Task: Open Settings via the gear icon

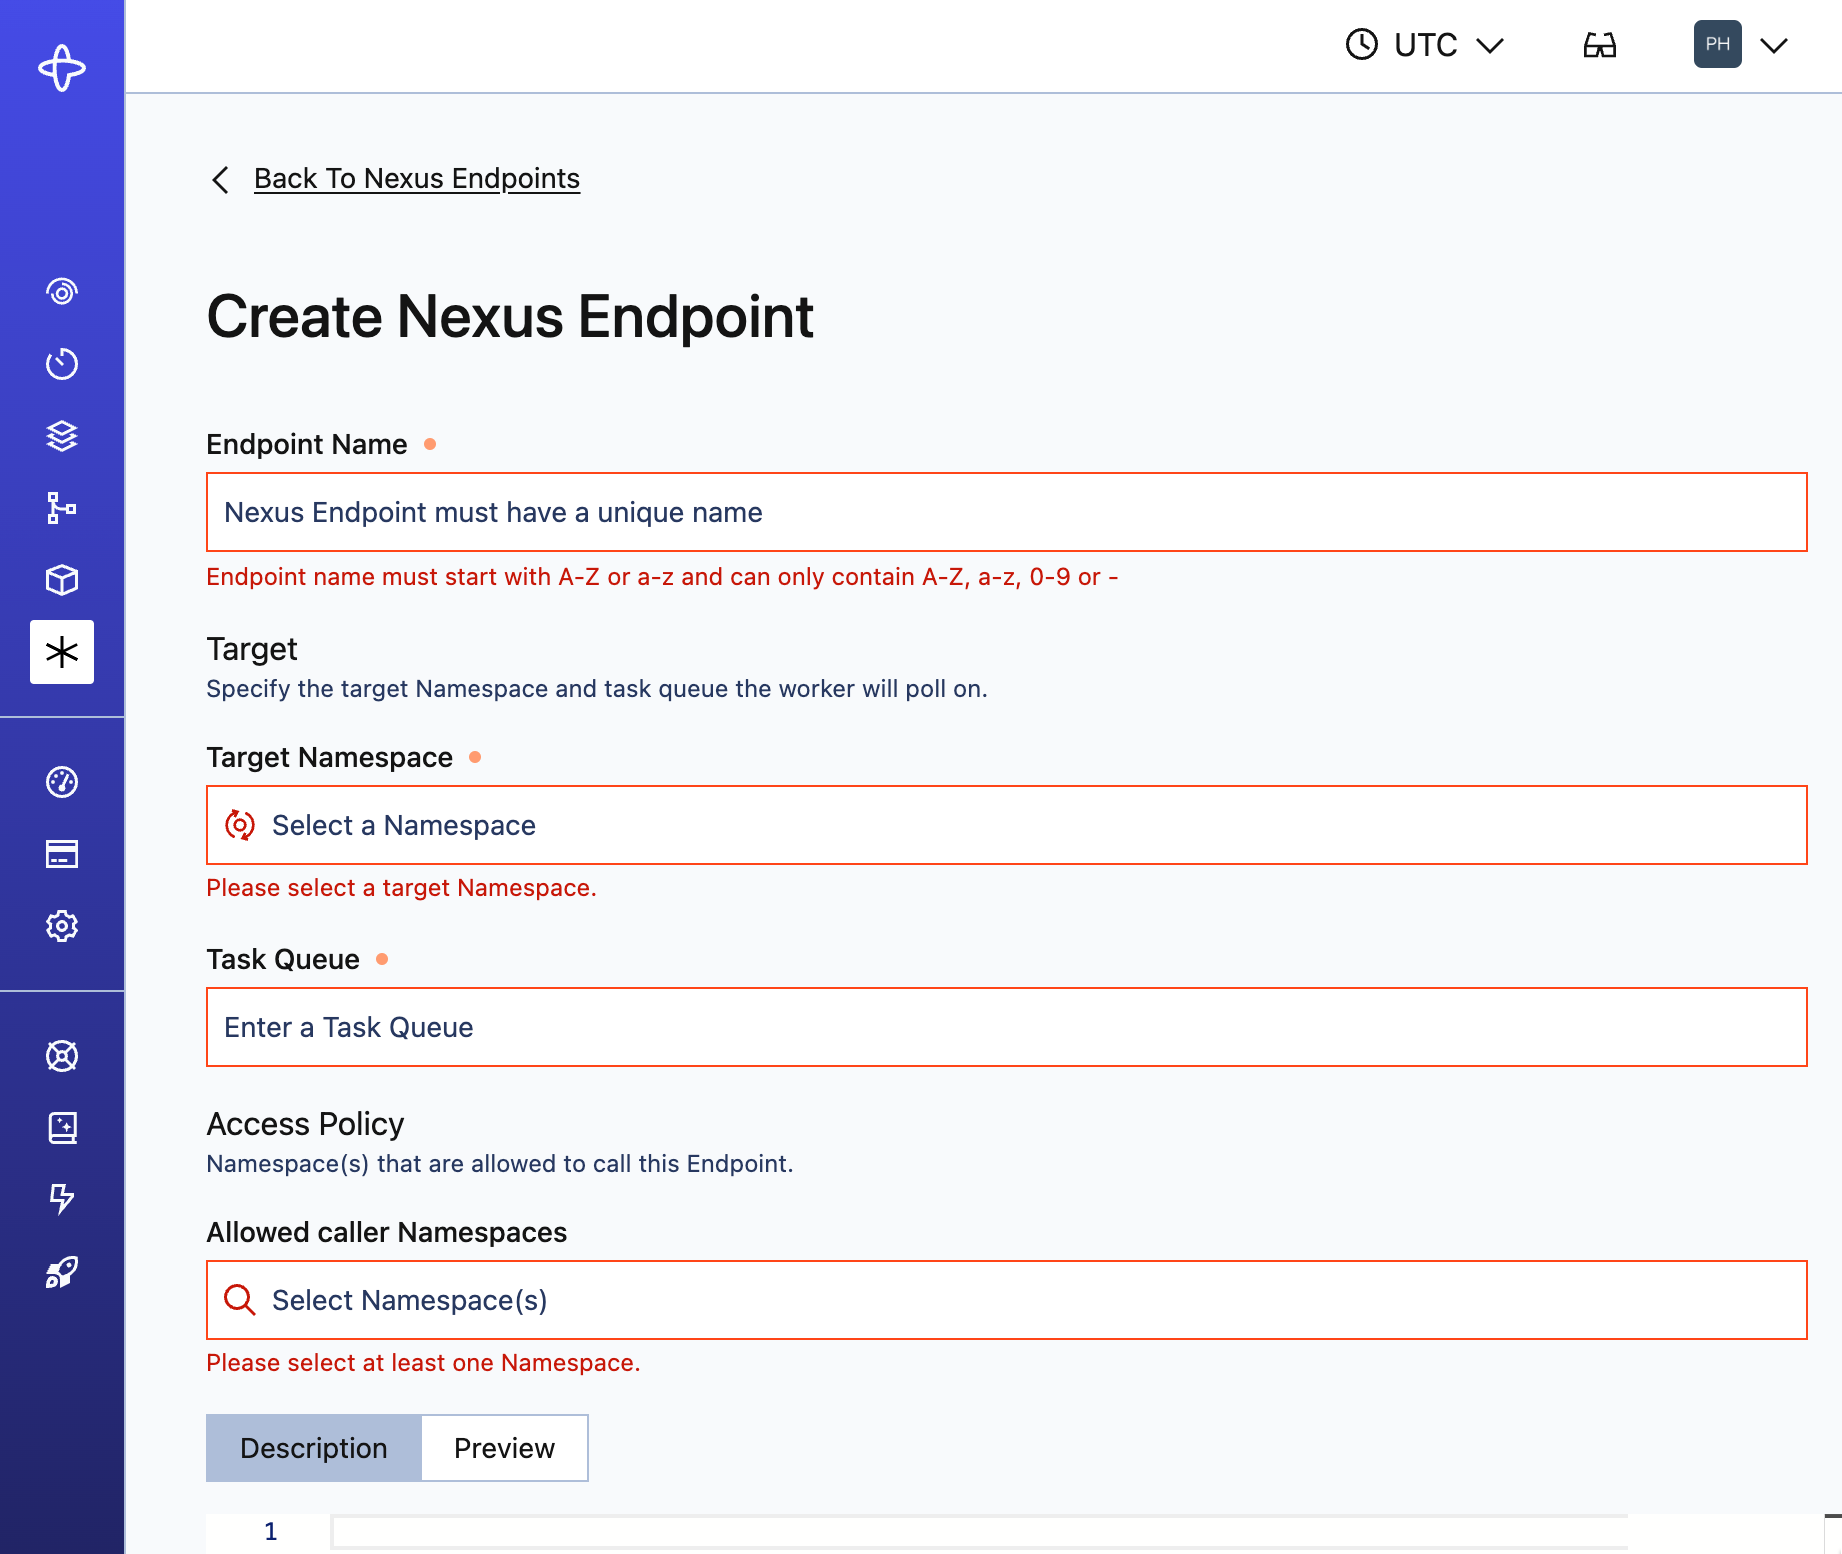Action: [x=62, y=926]
